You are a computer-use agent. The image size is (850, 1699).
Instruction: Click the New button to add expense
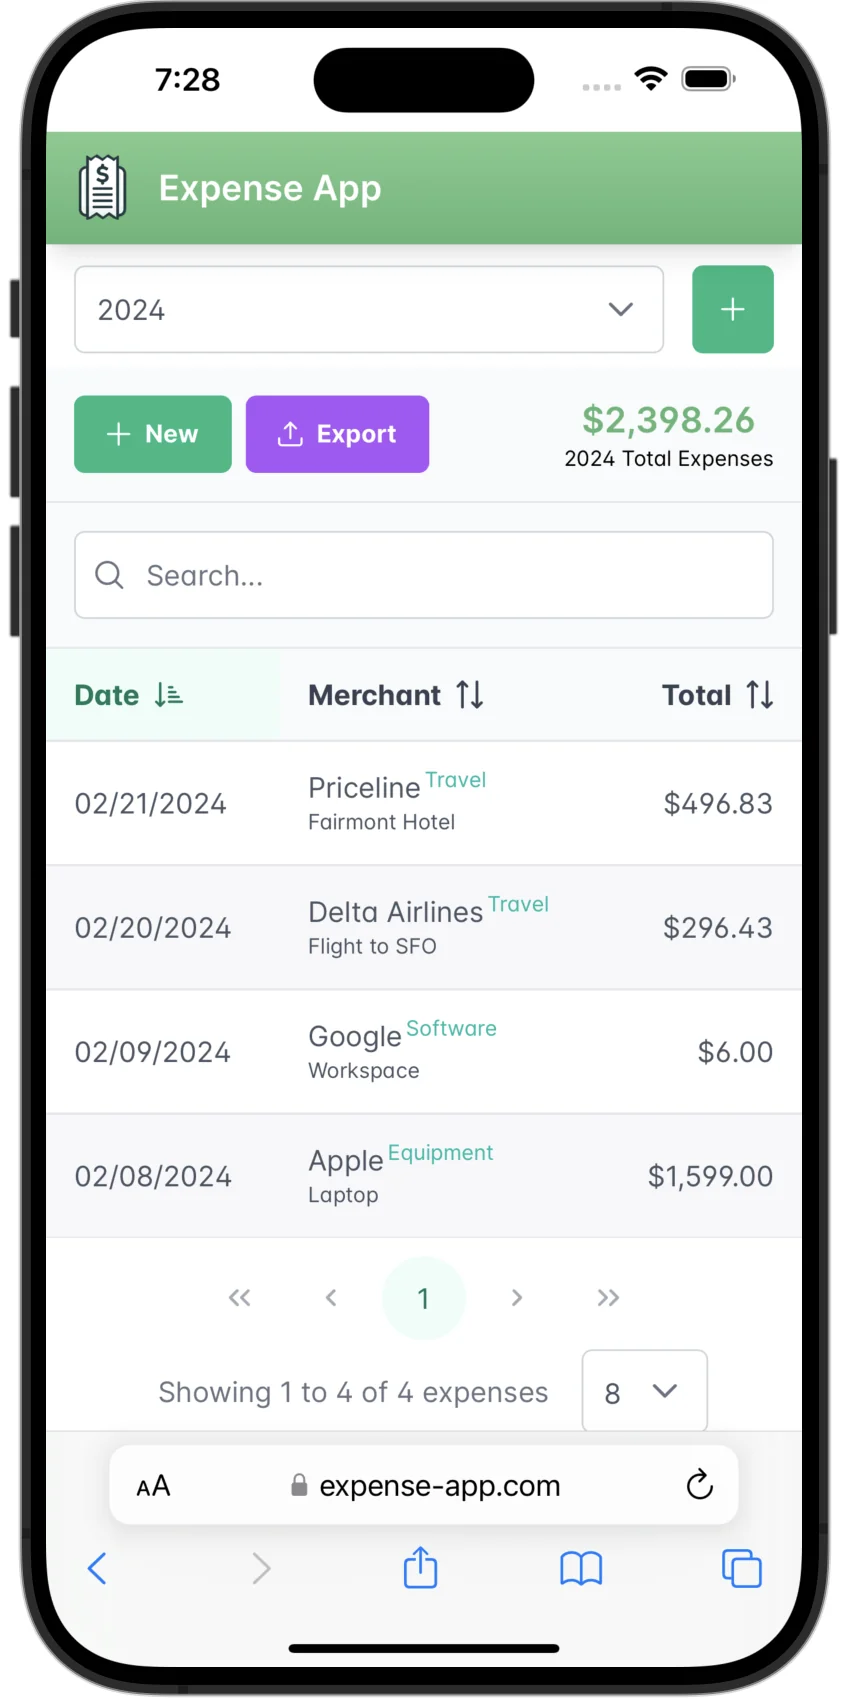152,434
